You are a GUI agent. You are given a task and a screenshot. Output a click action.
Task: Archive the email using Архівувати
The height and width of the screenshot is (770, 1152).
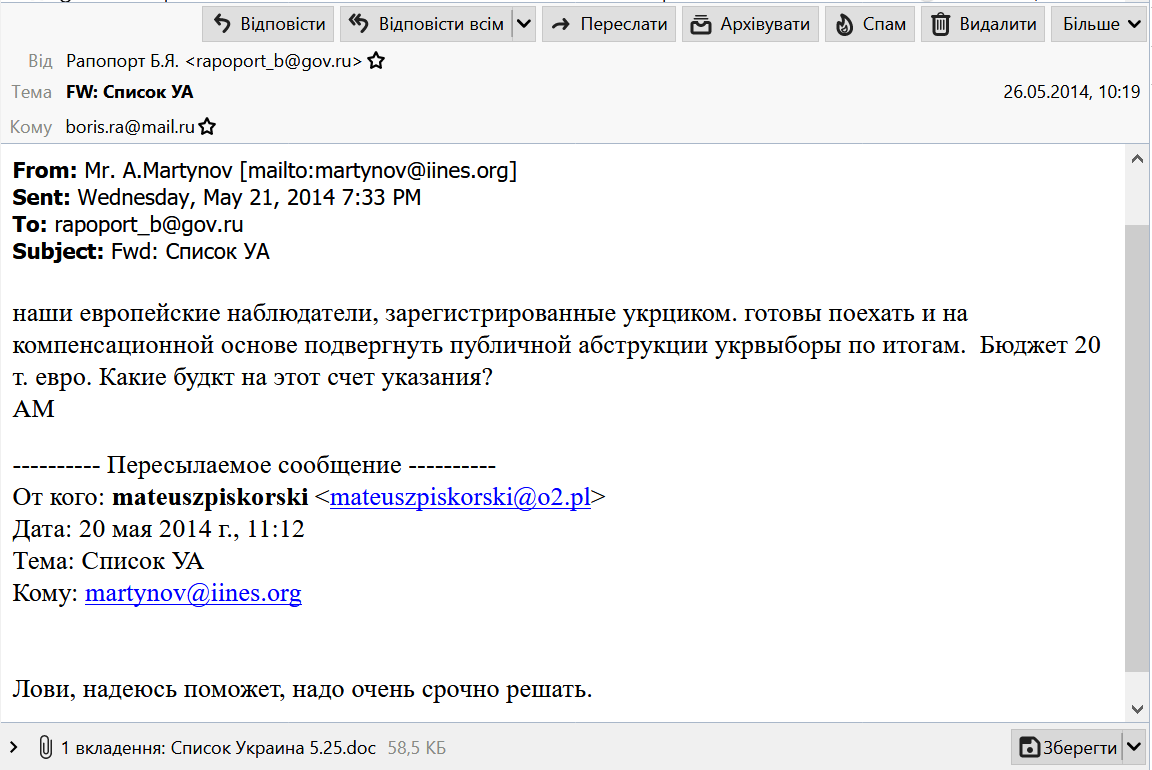(750, 24)
